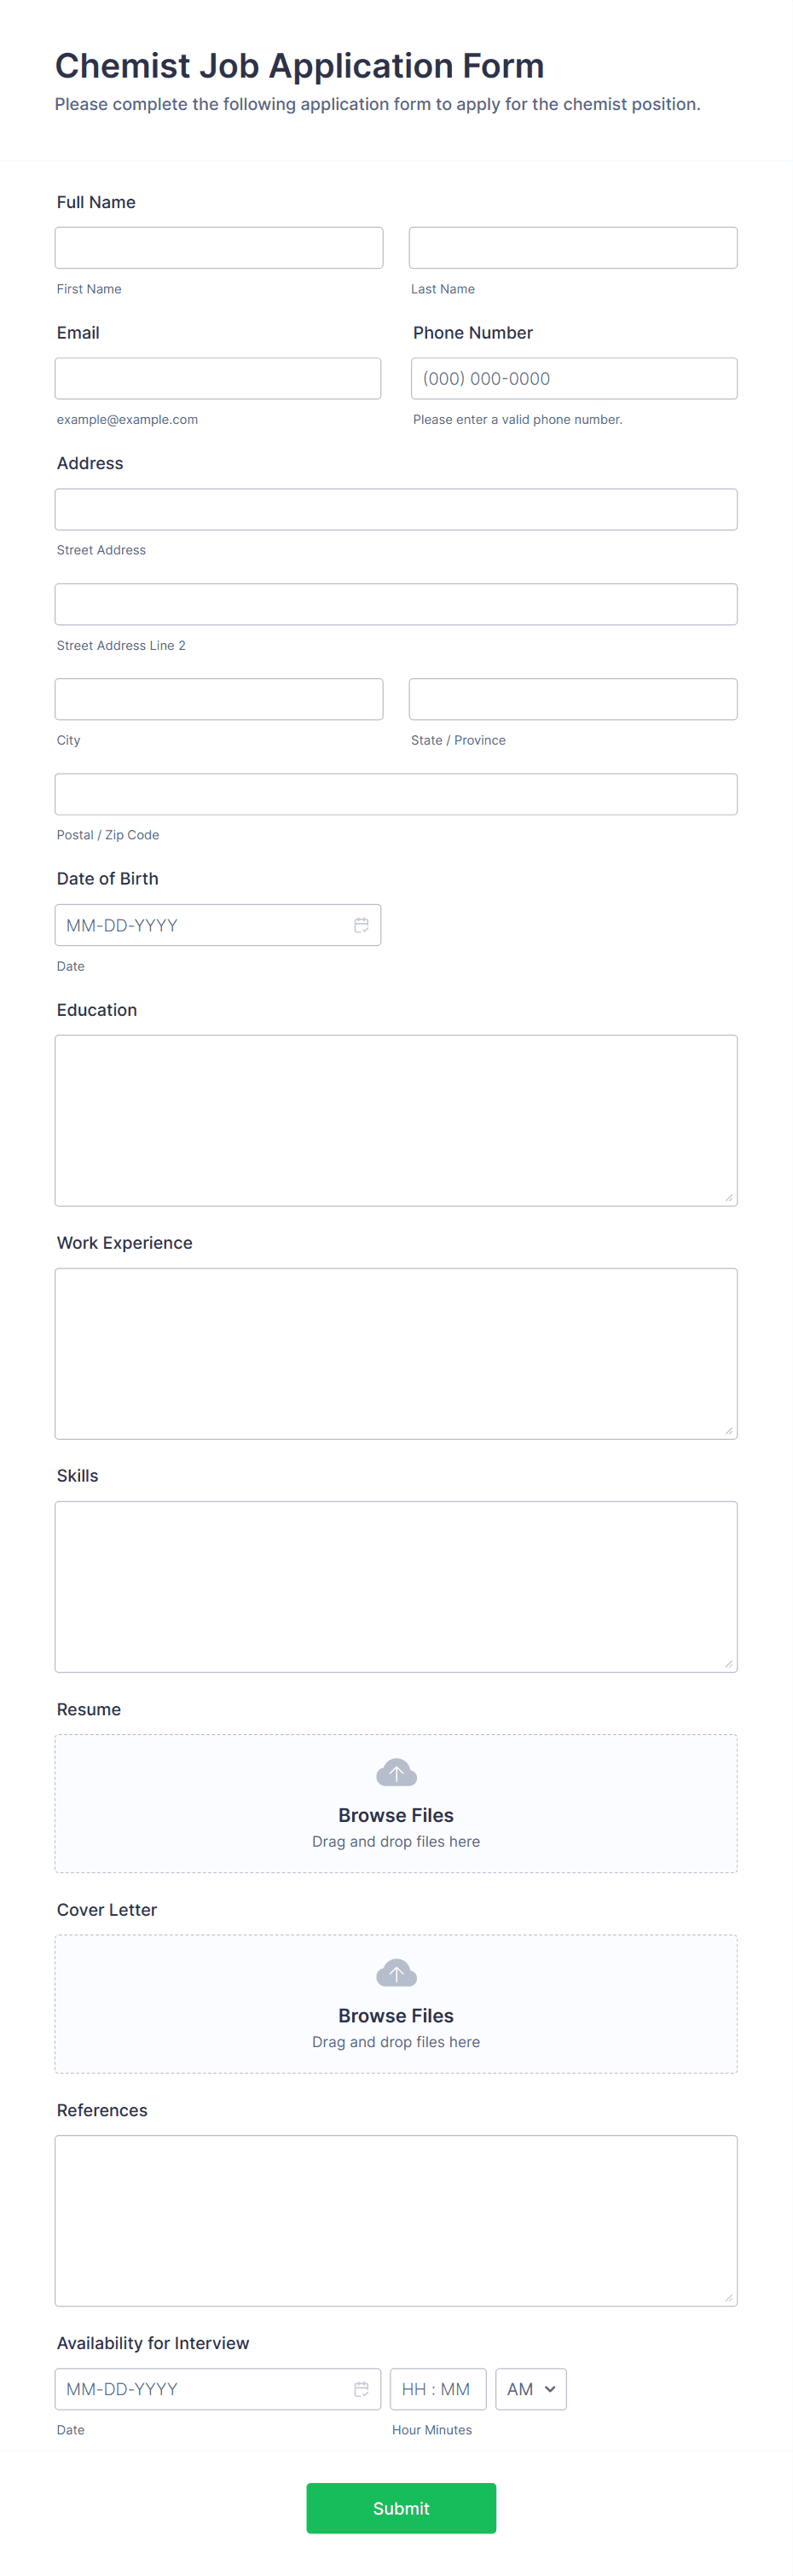
Task: Open the Date of Birth calendar icon
Action: coord(361,925)
